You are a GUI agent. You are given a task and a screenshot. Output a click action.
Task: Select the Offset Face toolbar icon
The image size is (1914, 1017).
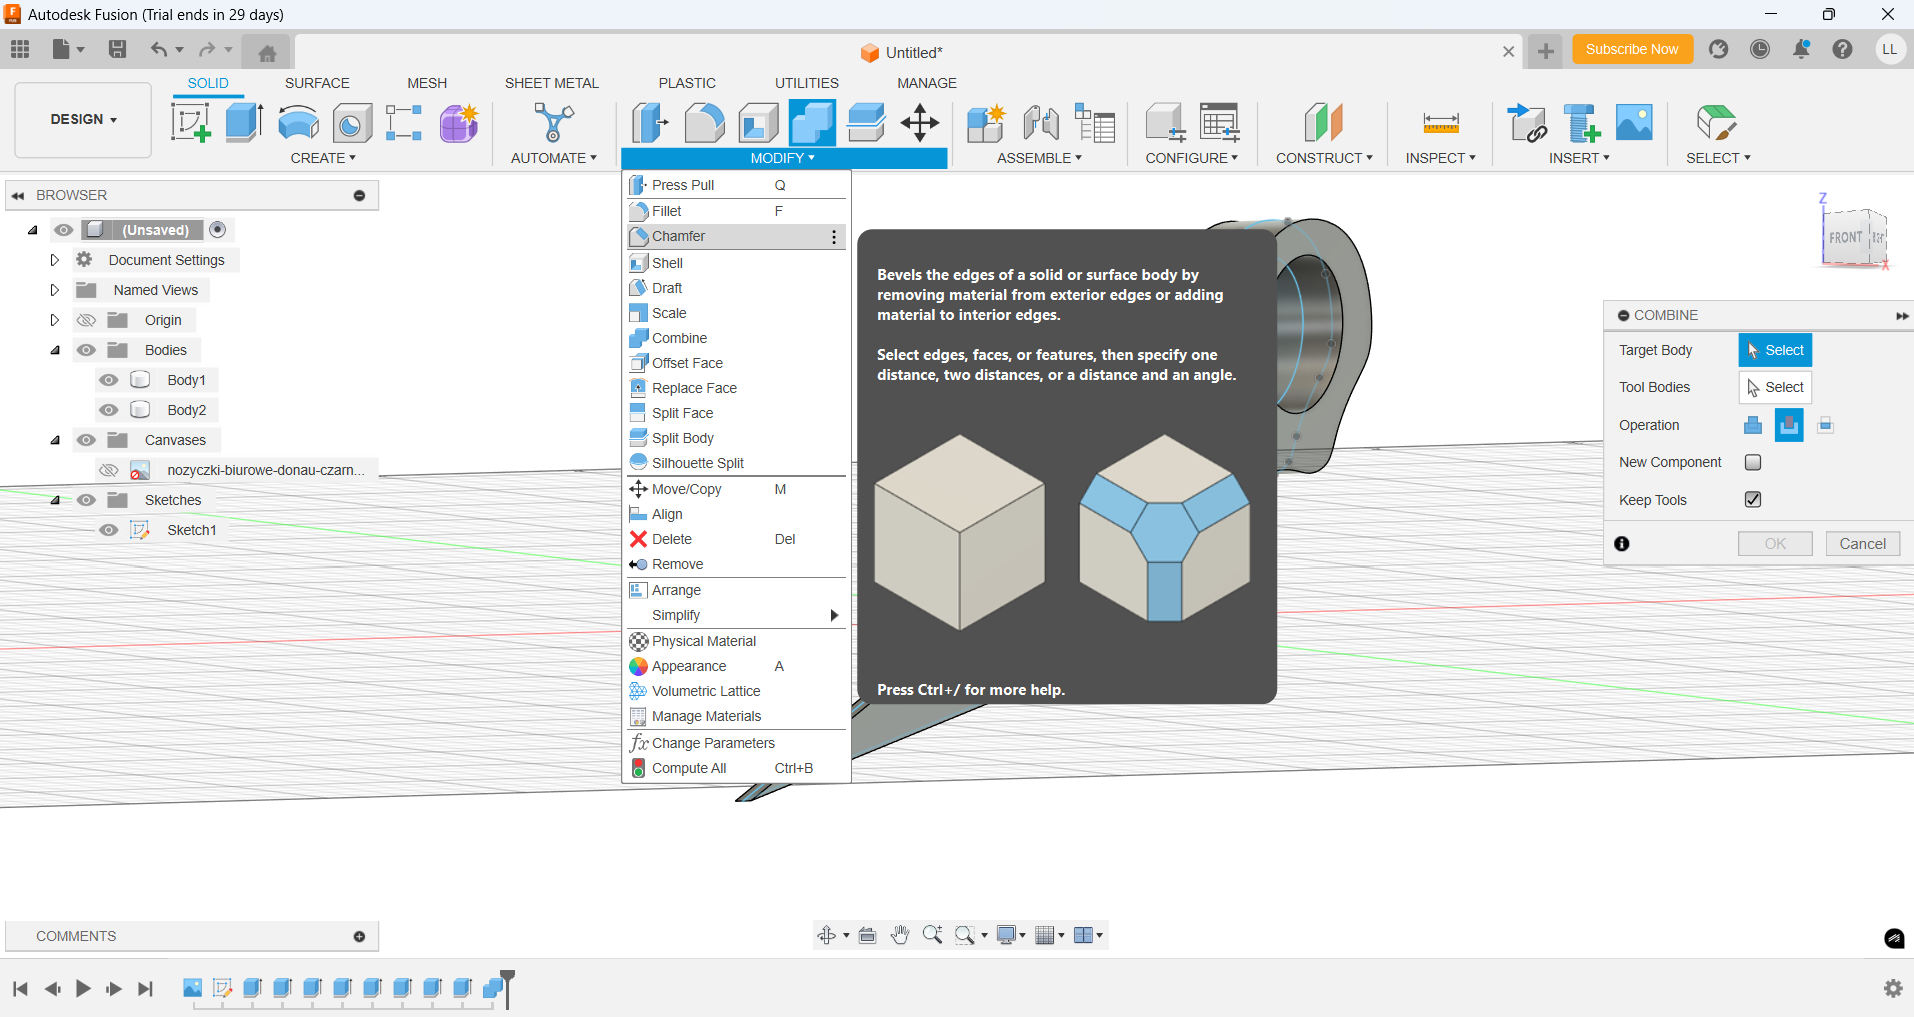[x=866, y=123]
